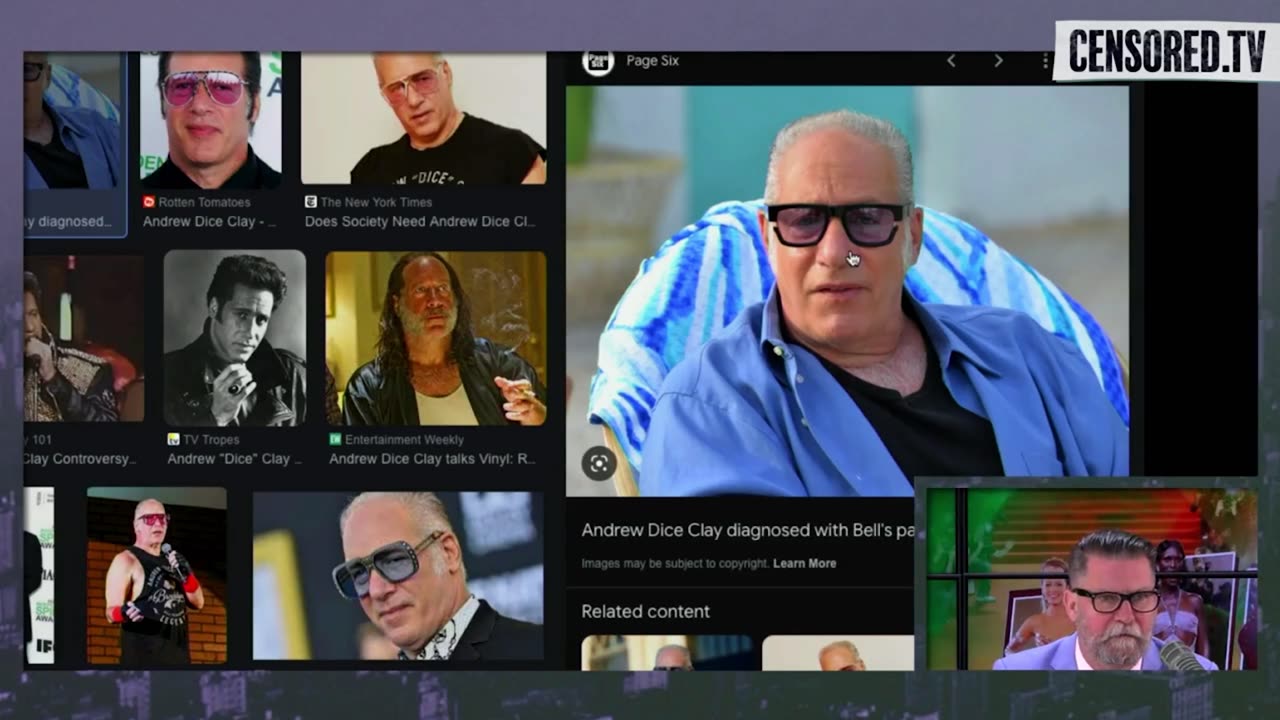Viewport: 1280px width, 720px height.
Task: Click the large Page Six preview image
Action: tap(847, 290)
